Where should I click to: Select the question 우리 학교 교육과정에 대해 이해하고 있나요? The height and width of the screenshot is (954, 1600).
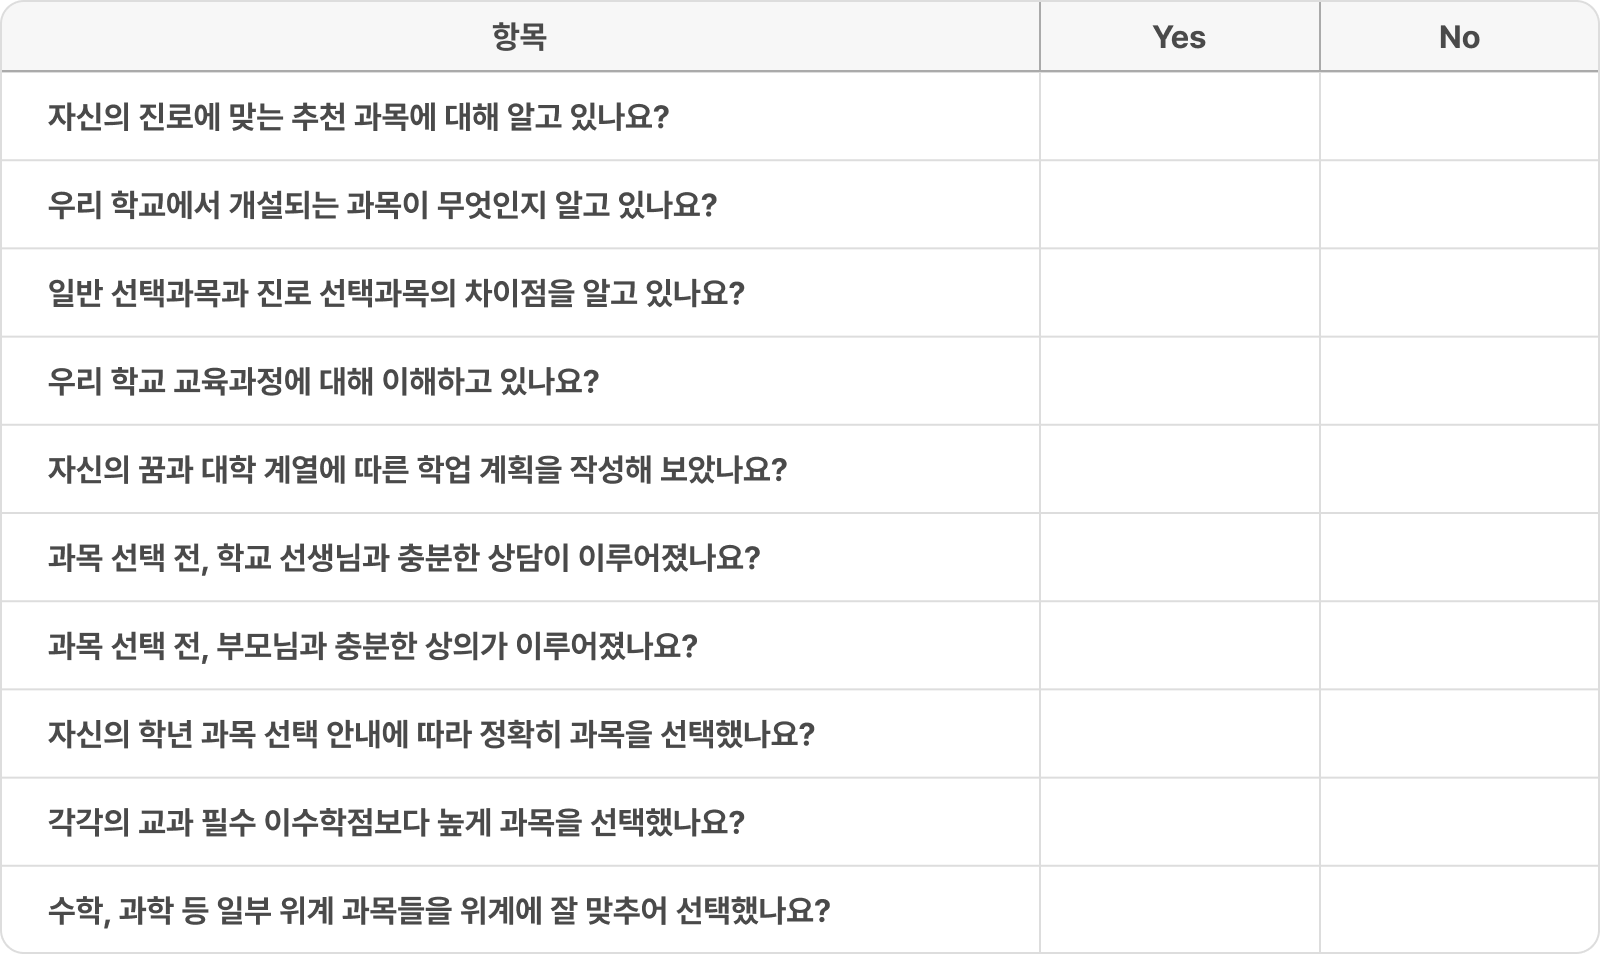point(323,381)
